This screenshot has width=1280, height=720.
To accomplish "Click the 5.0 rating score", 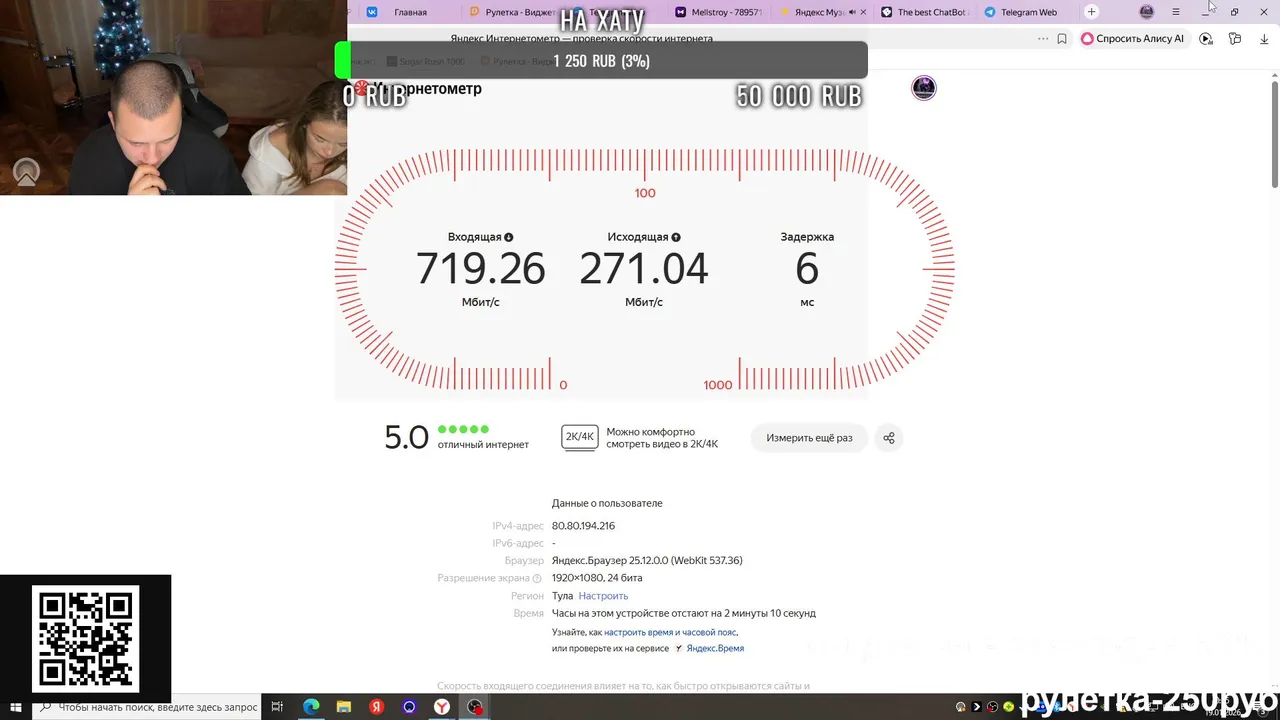I will (x=407, y=438).
